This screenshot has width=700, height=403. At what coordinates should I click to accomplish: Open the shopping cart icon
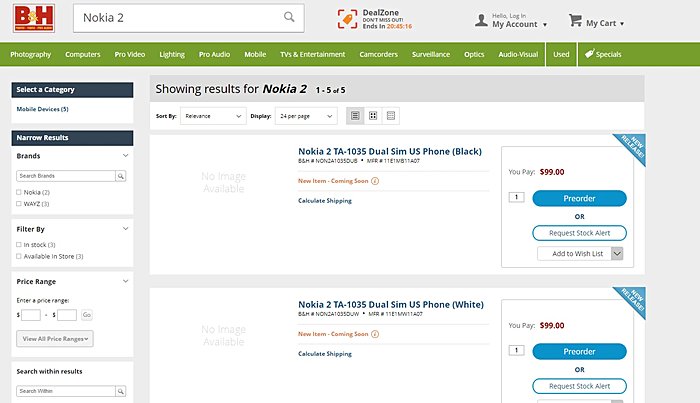tap(575, 20)
